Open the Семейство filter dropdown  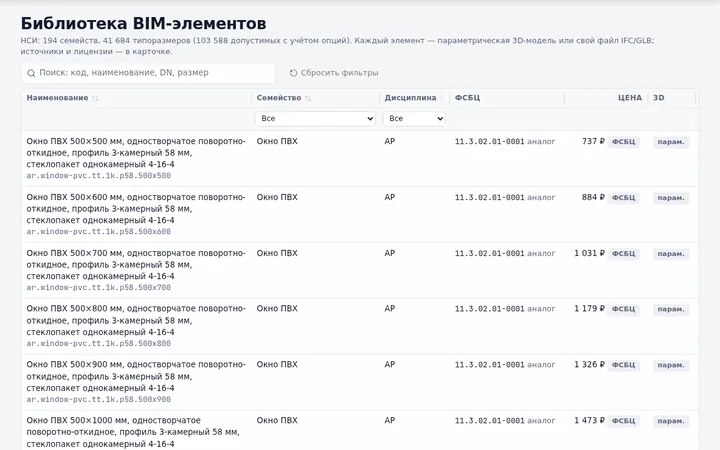pos(315,118)
